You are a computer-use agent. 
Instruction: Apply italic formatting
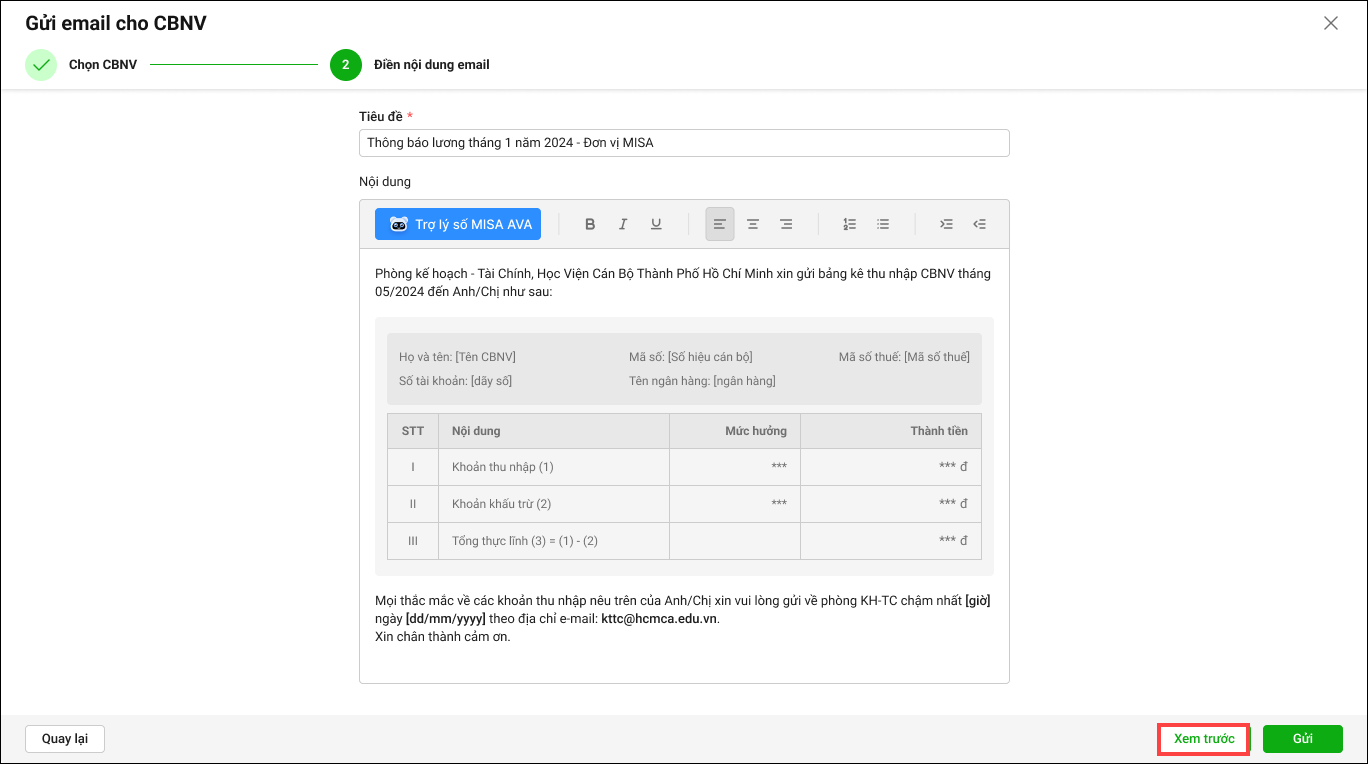tap(623, 224)
